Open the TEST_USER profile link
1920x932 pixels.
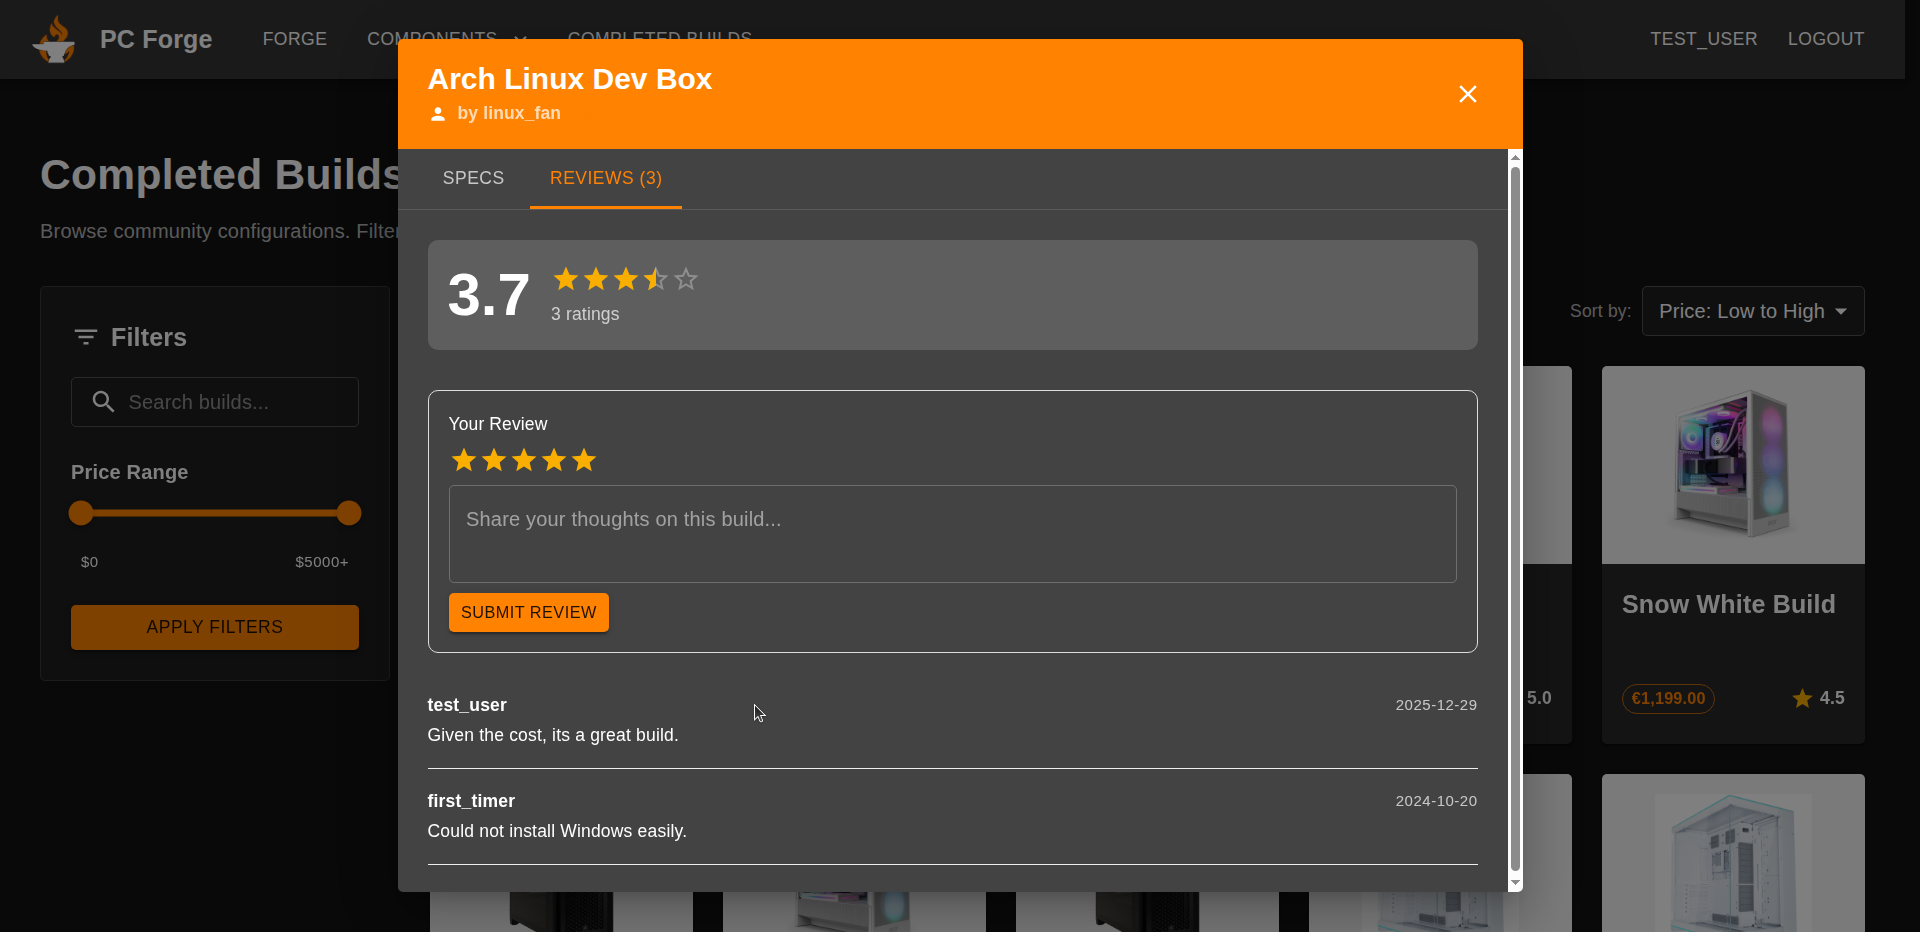[1703, 39]
